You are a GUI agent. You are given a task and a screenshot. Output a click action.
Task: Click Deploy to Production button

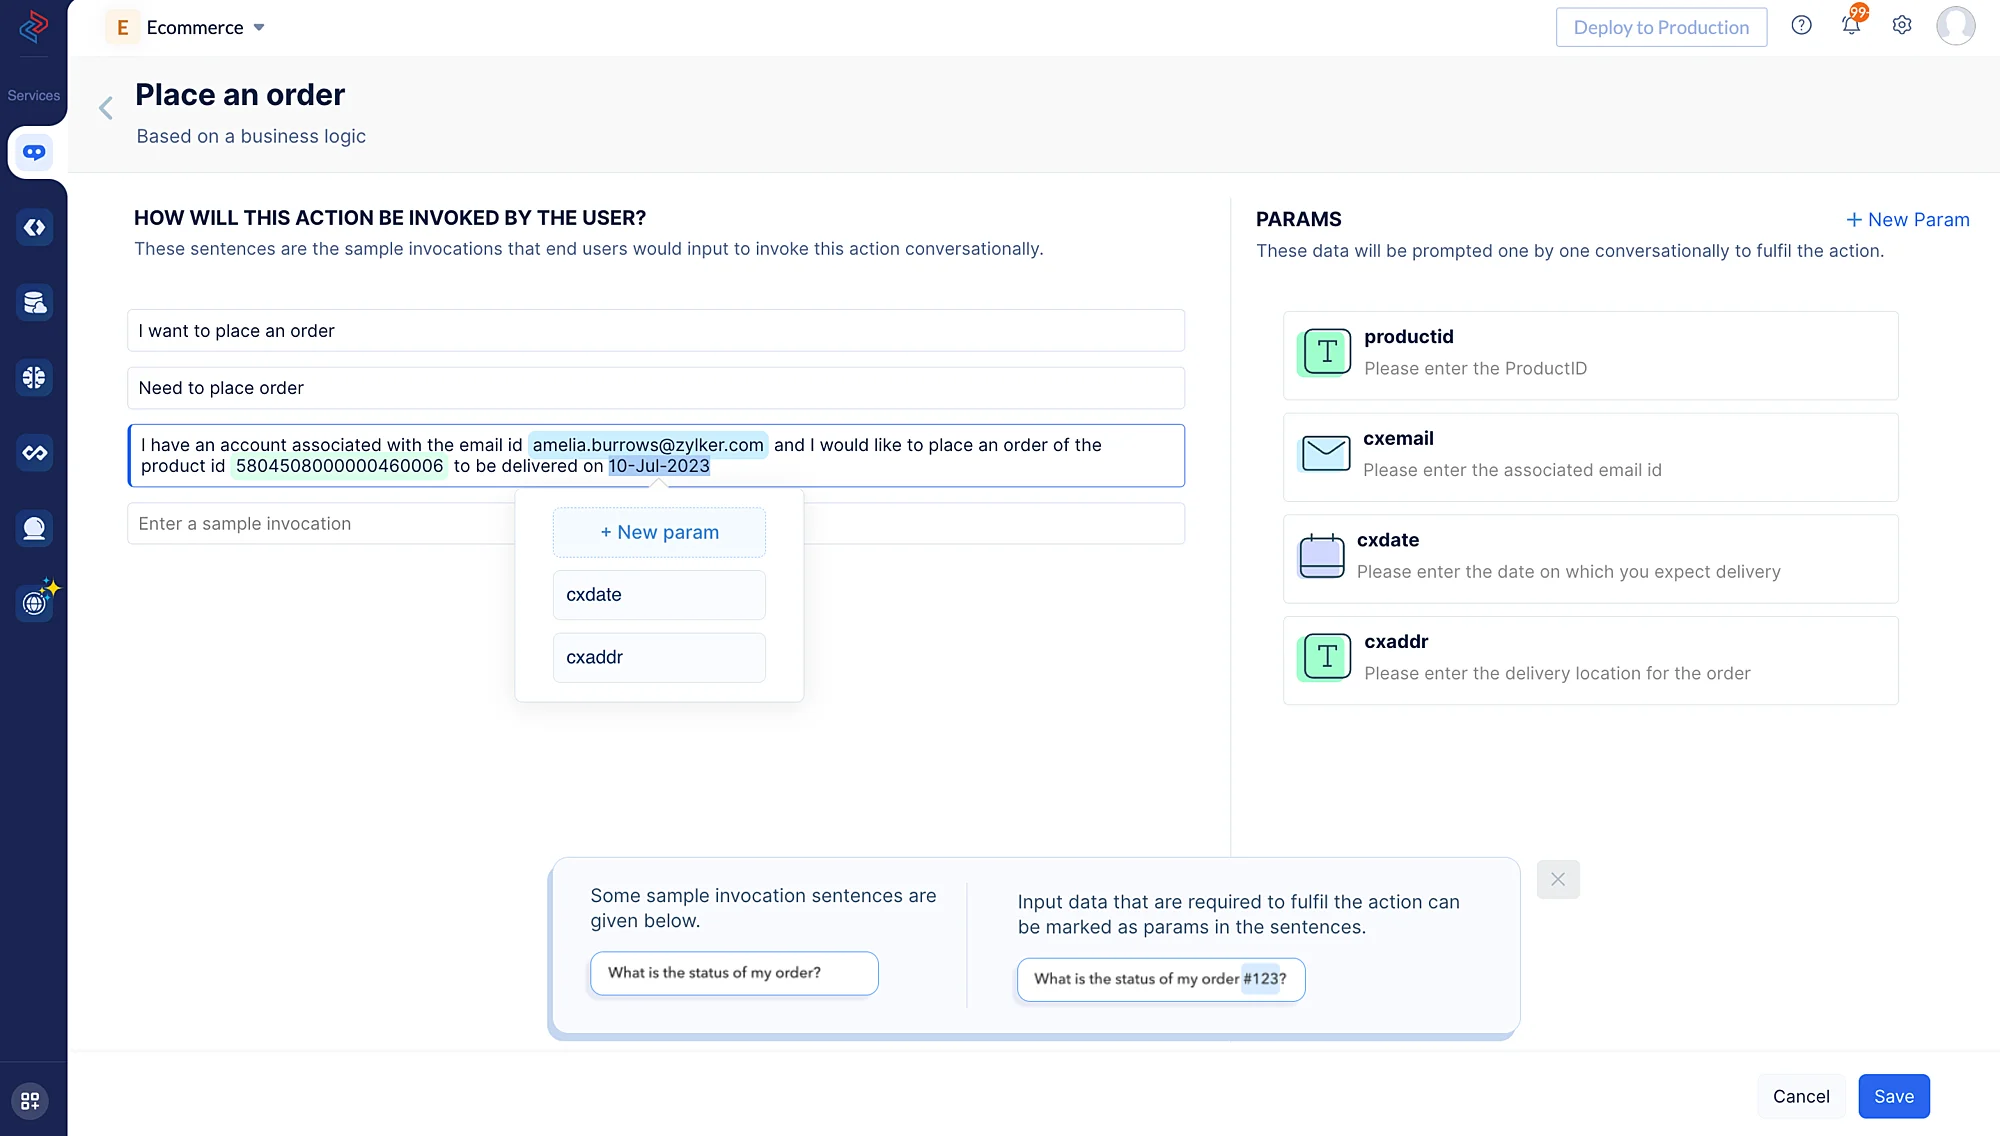(x=1661, y=27)
